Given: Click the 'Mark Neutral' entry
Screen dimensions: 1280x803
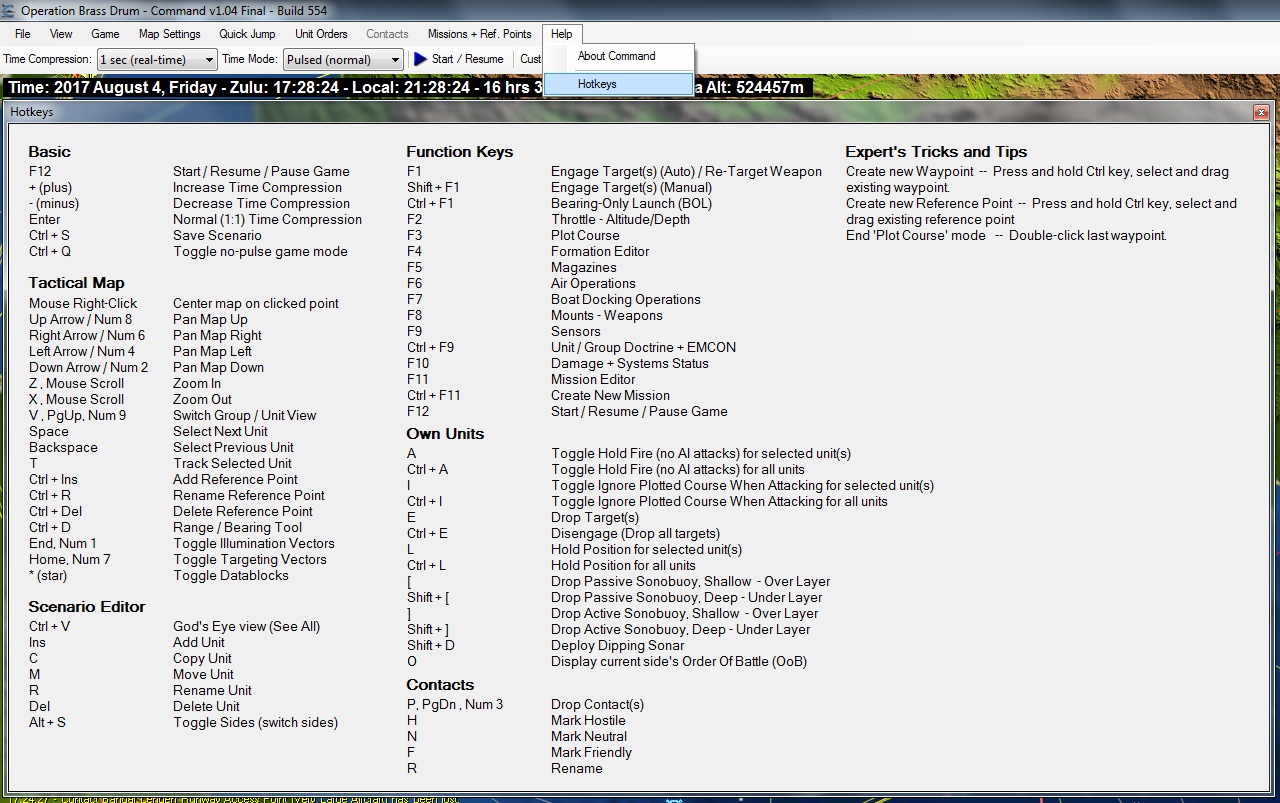Looking at the screenshot, I should tap(590, 736).
